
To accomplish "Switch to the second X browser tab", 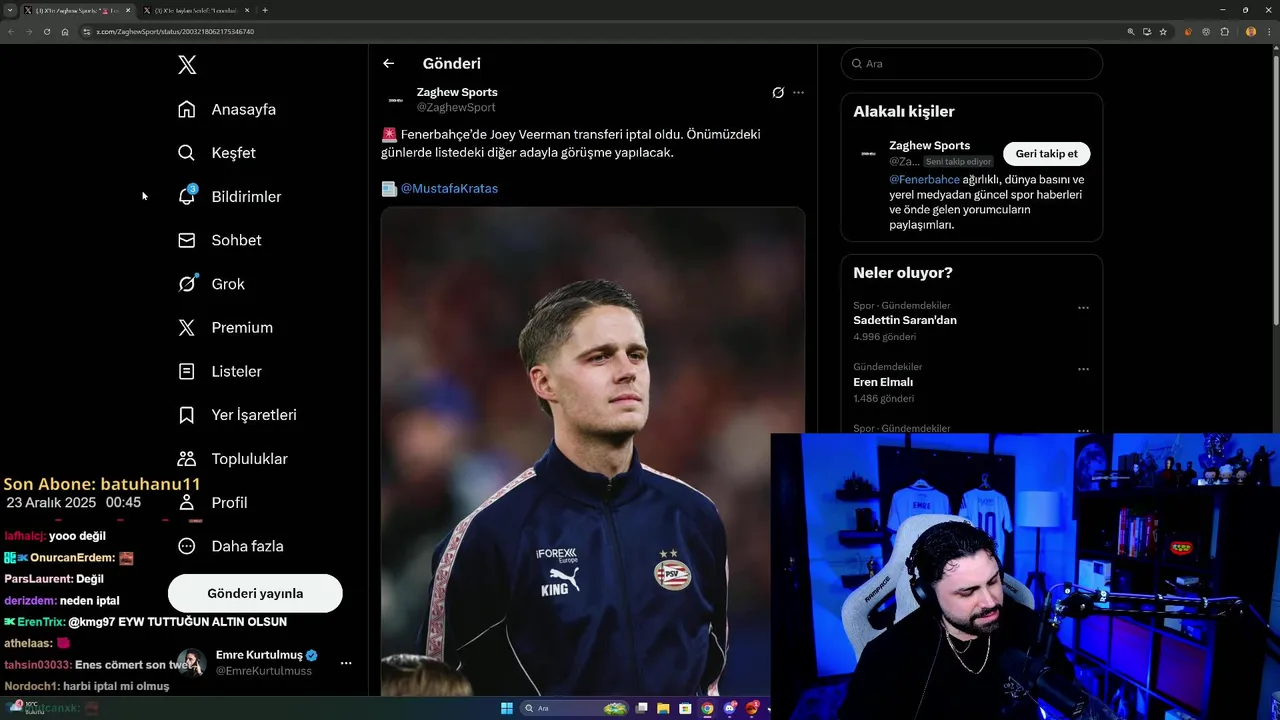I will [196, 10].
